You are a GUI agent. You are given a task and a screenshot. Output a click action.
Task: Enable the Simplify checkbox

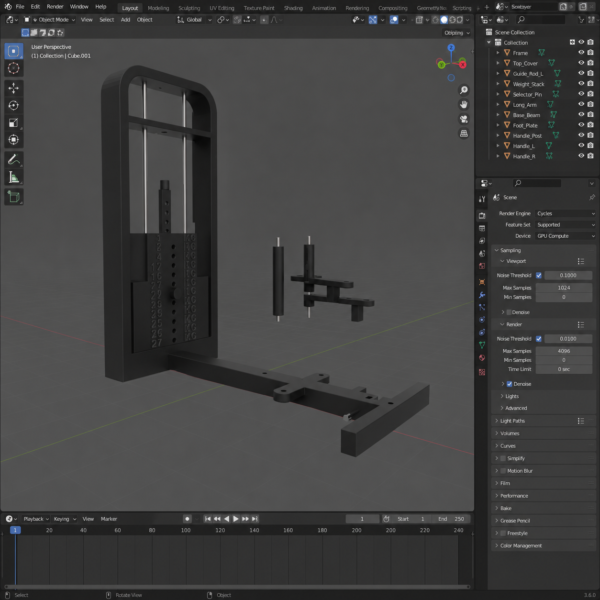pyautogui.click(x=503, y=458)
